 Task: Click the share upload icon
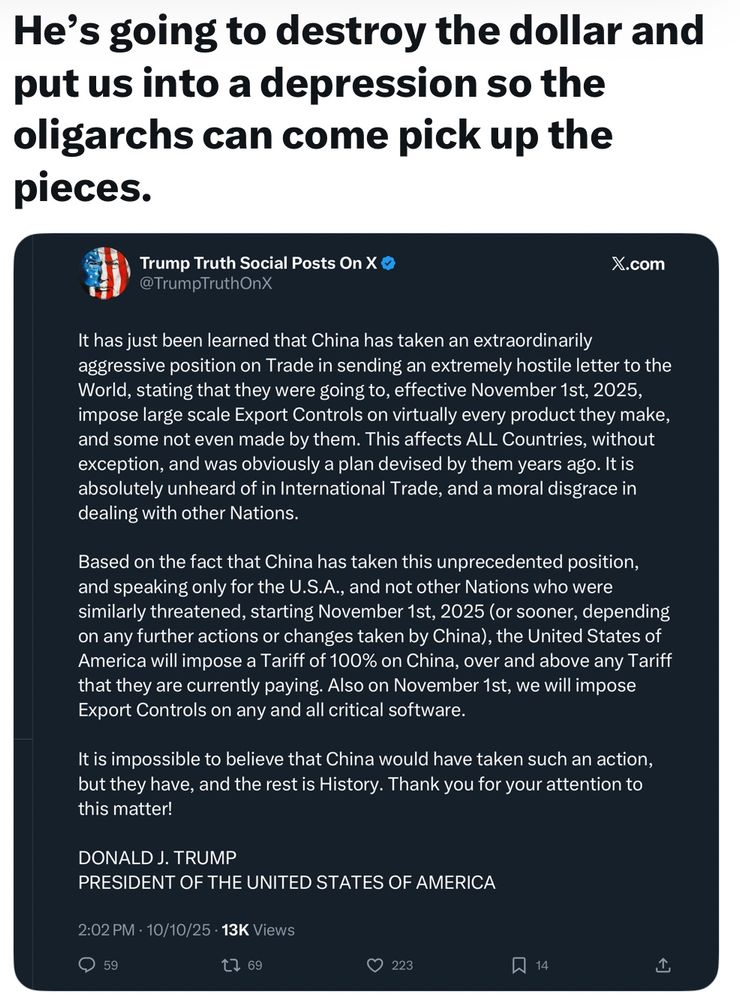tap(661, 965)
